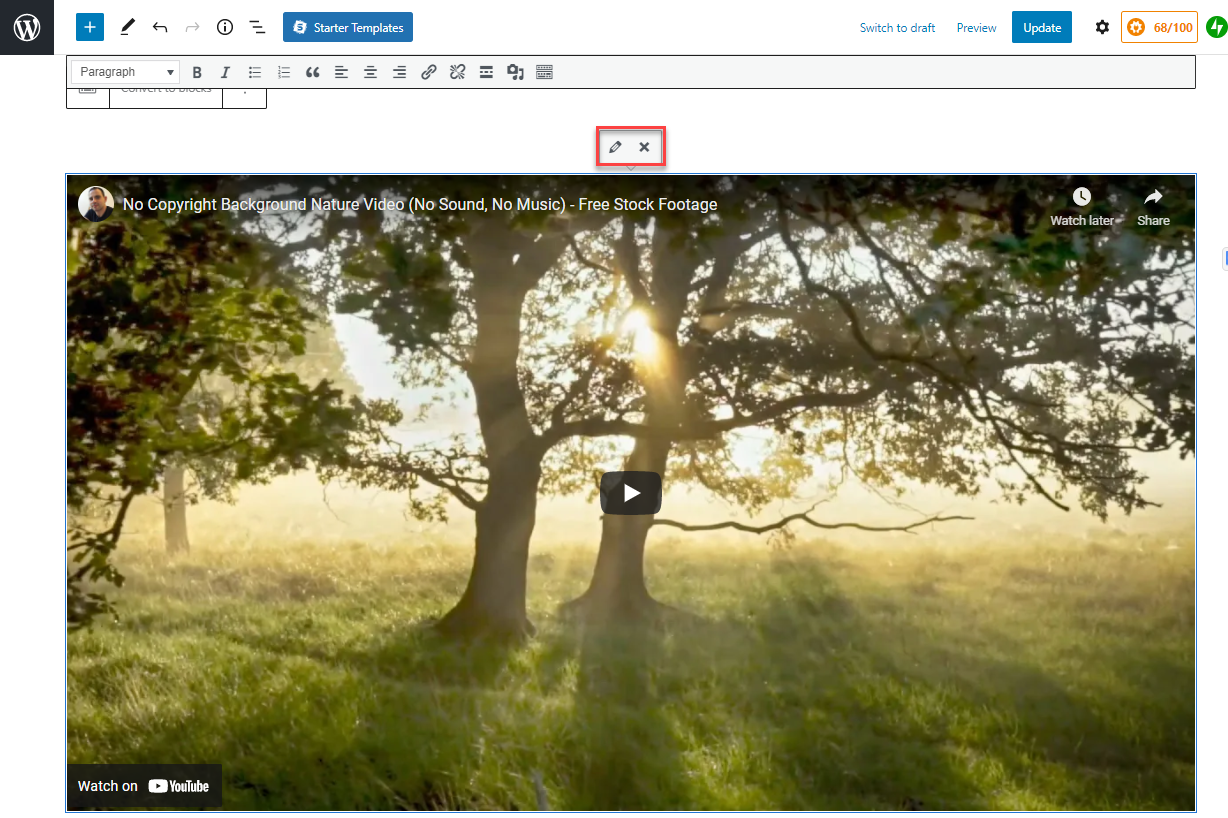Select the Tools pencil icon in the top bar
This screenshot has width=1228, height=818.
[126, 27]
